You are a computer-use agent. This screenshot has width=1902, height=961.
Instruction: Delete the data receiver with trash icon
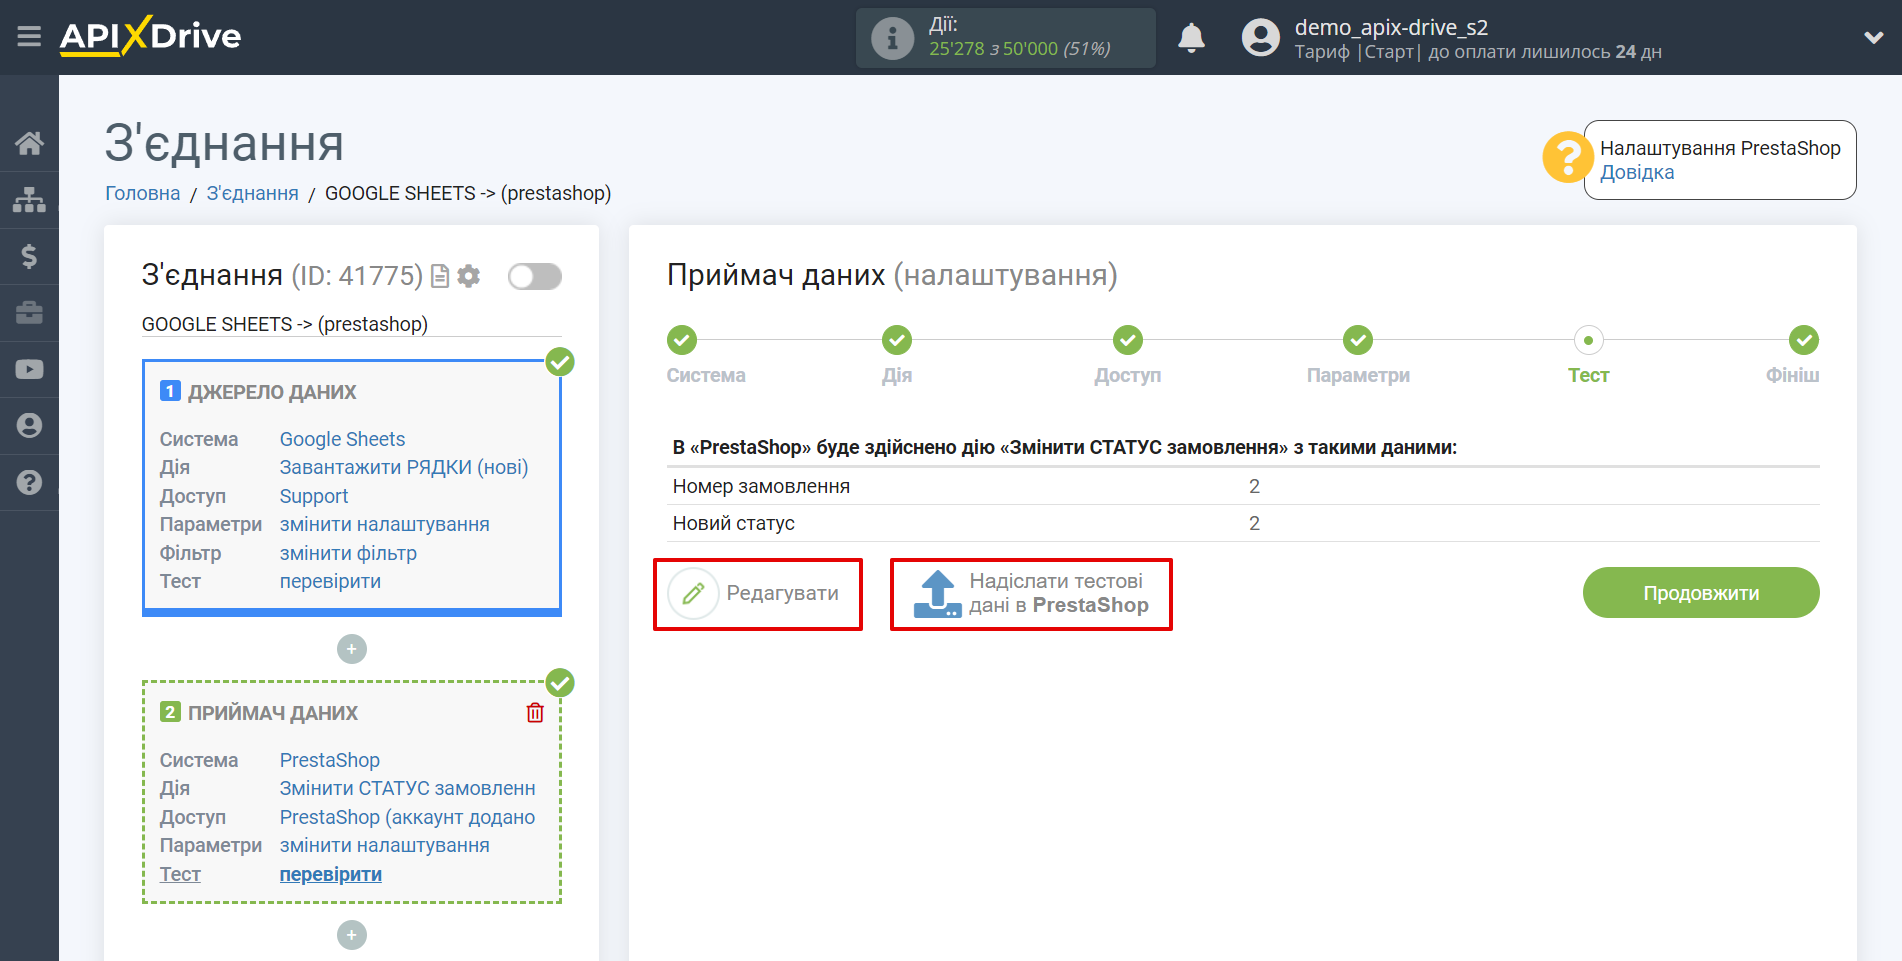click(x=535, y=712)
